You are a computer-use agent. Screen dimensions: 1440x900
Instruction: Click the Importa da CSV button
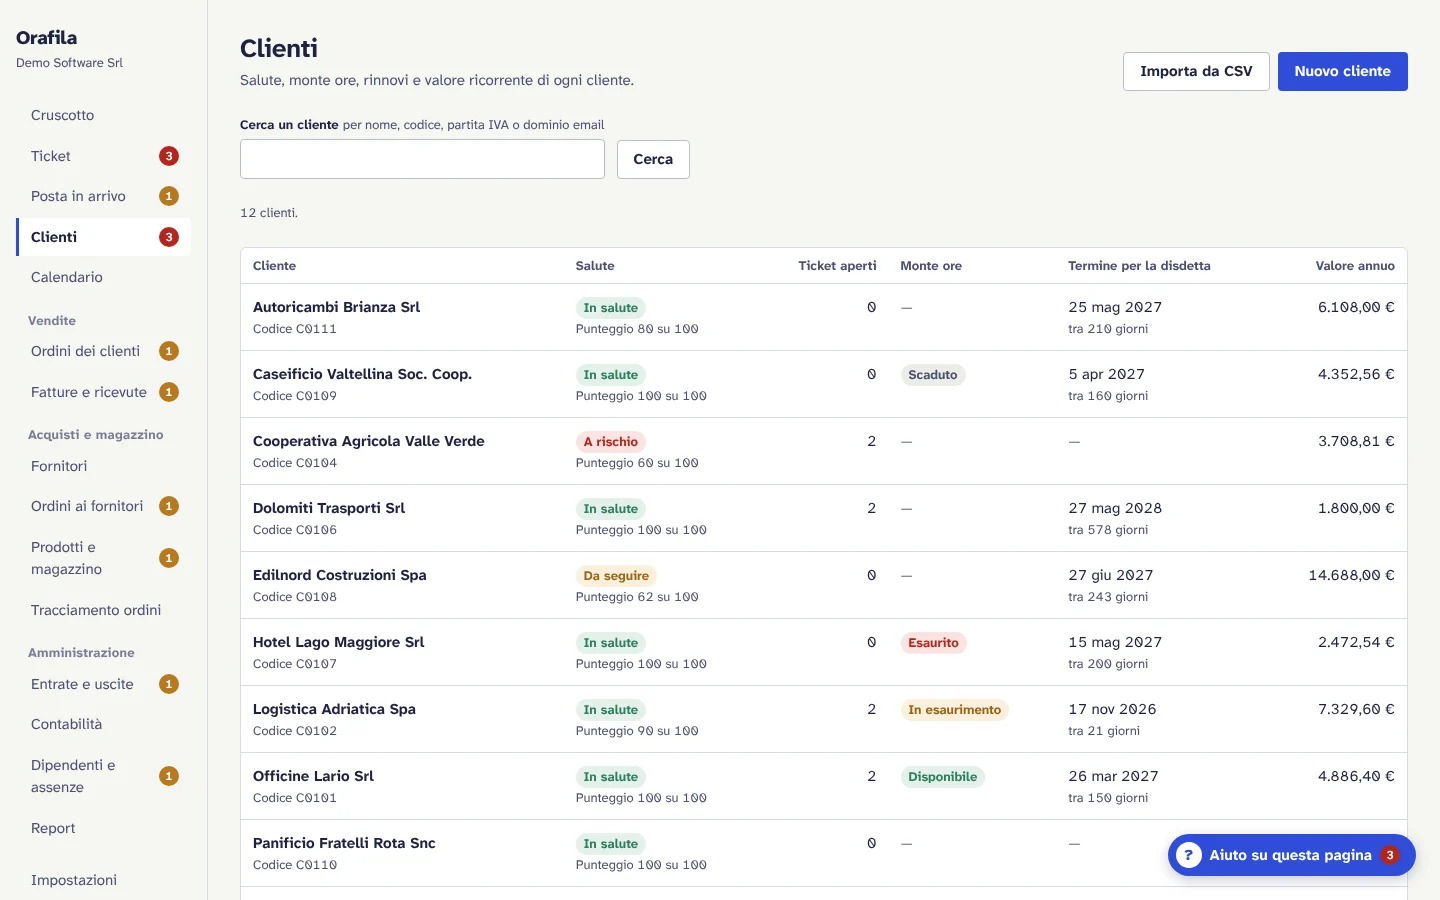coord(1196,71)
